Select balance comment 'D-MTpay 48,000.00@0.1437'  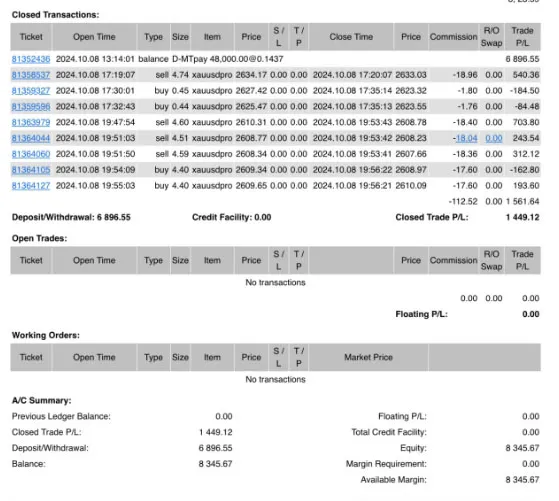pos(227,59)
